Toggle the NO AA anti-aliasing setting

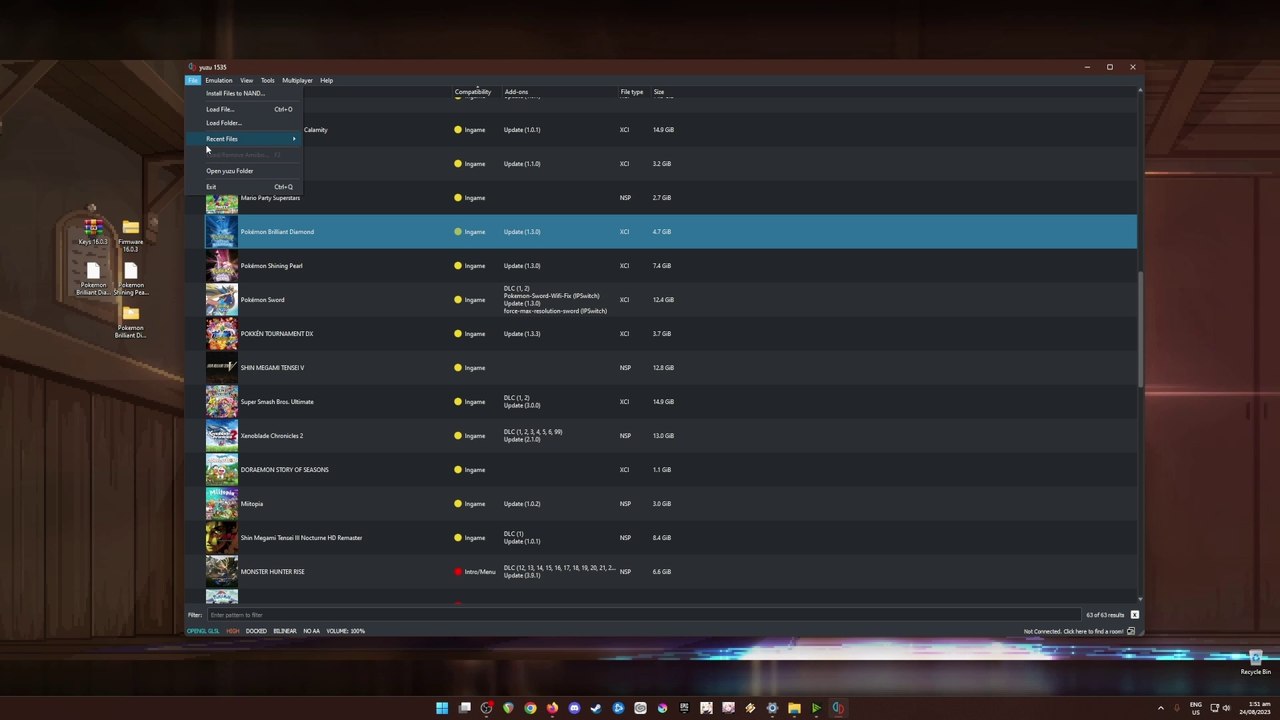[x=311, y=631]
